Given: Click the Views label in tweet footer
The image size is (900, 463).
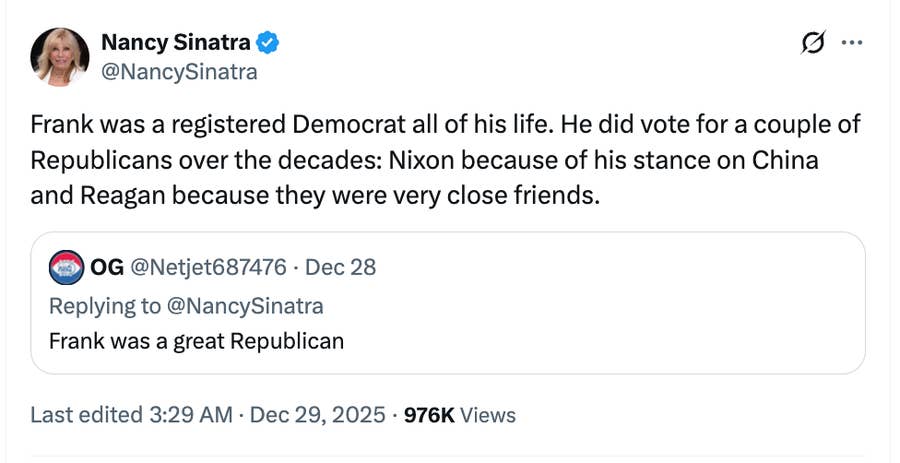Looking at the screenshot, I should pyautogui.click(x=488, y=414).
